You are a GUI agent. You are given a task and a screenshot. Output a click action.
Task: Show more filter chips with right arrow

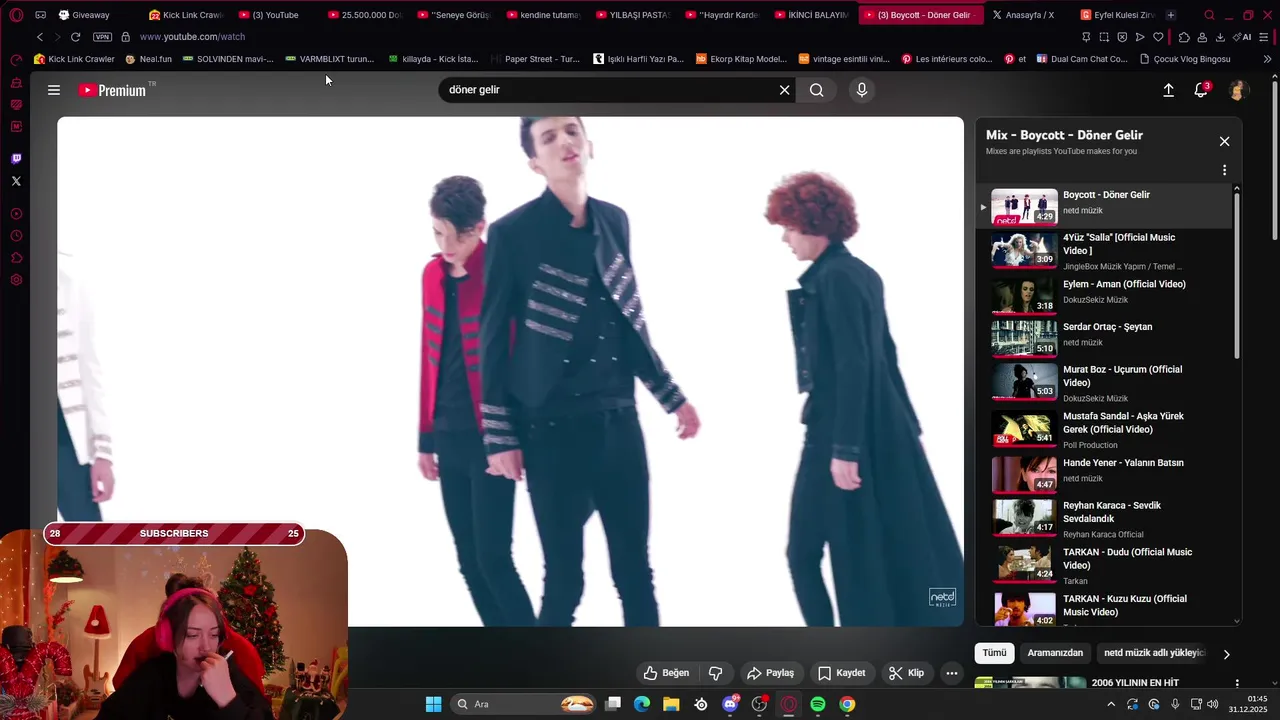(1227, 654)
